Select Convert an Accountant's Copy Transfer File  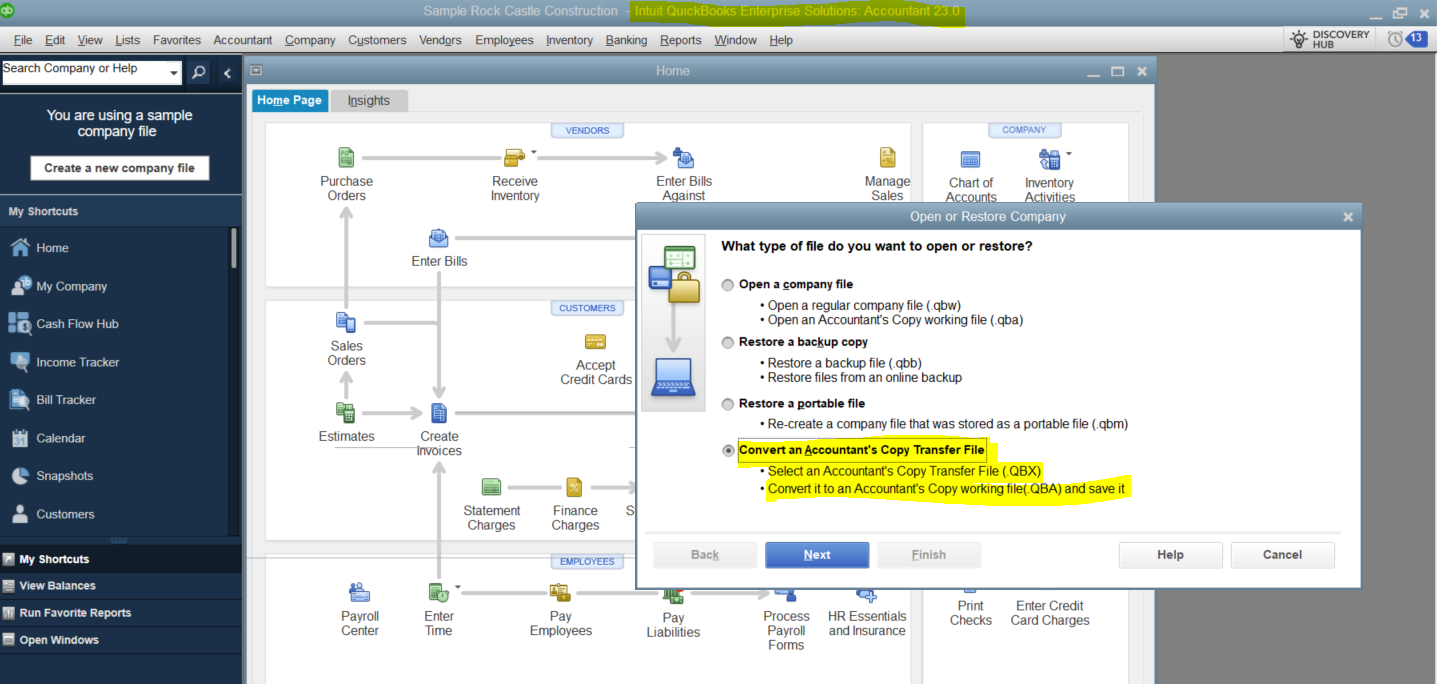pos(728,451)
